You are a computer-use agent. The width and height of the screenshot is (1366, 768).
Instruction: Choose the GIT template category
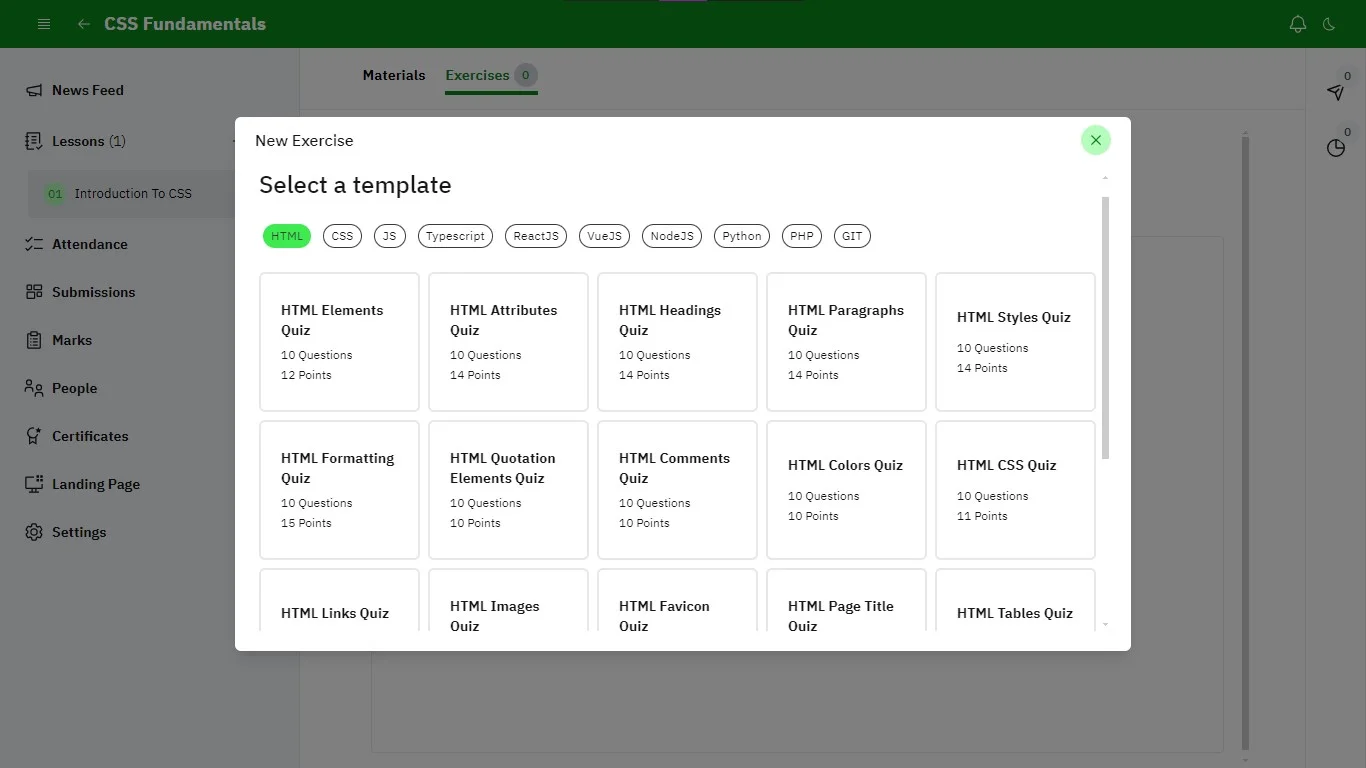[x=852, y=236]
